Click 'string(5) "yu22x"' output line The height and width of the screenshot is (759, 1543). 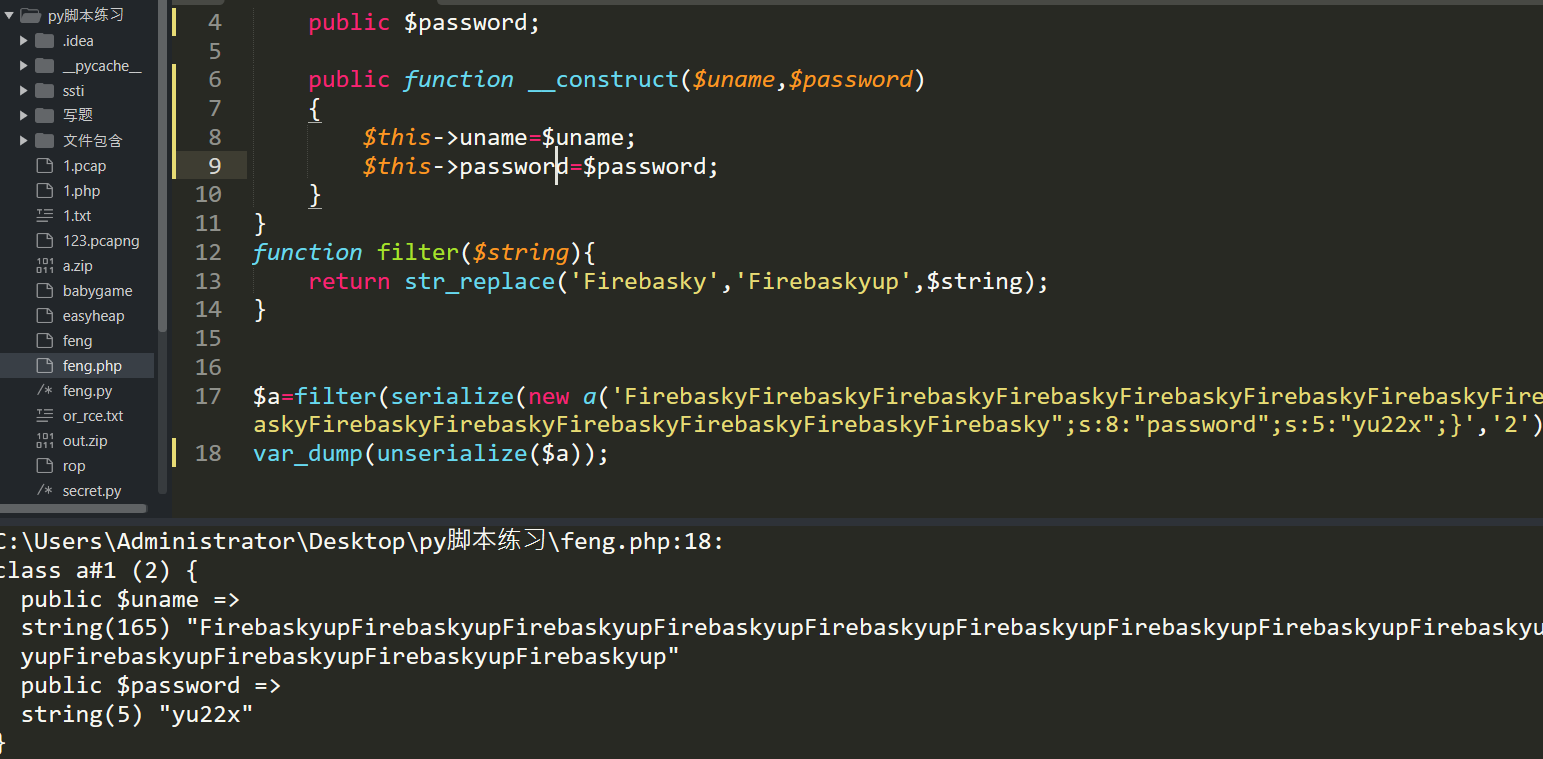point(137,715)
